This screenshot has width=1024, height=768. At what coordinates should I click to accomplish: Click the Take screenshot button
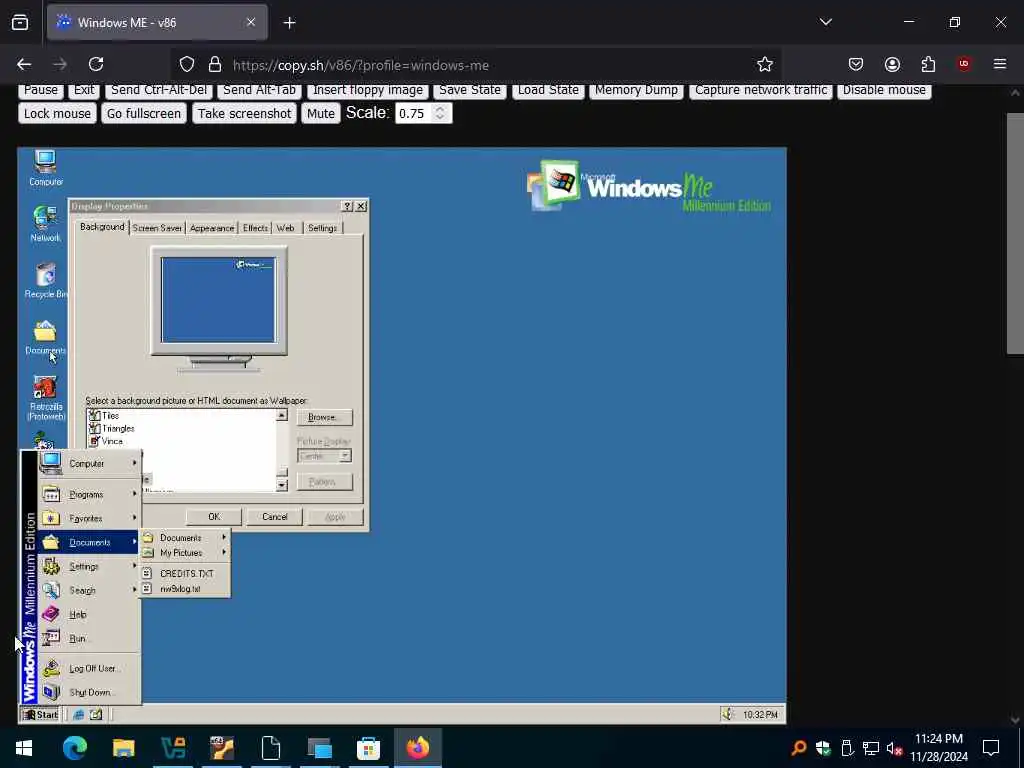click(244, 114)
